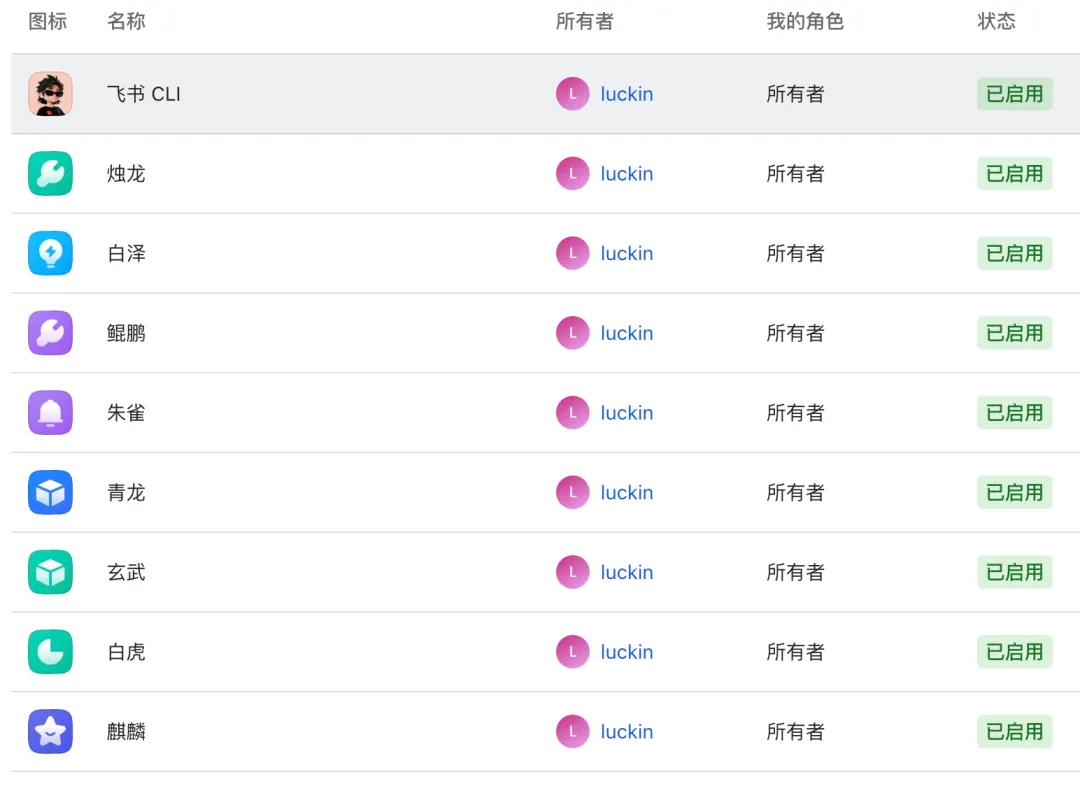The width and height of the screenshot is (1080, 793).
Task: Click the green pie icon for 白虎
Action: 50,652
